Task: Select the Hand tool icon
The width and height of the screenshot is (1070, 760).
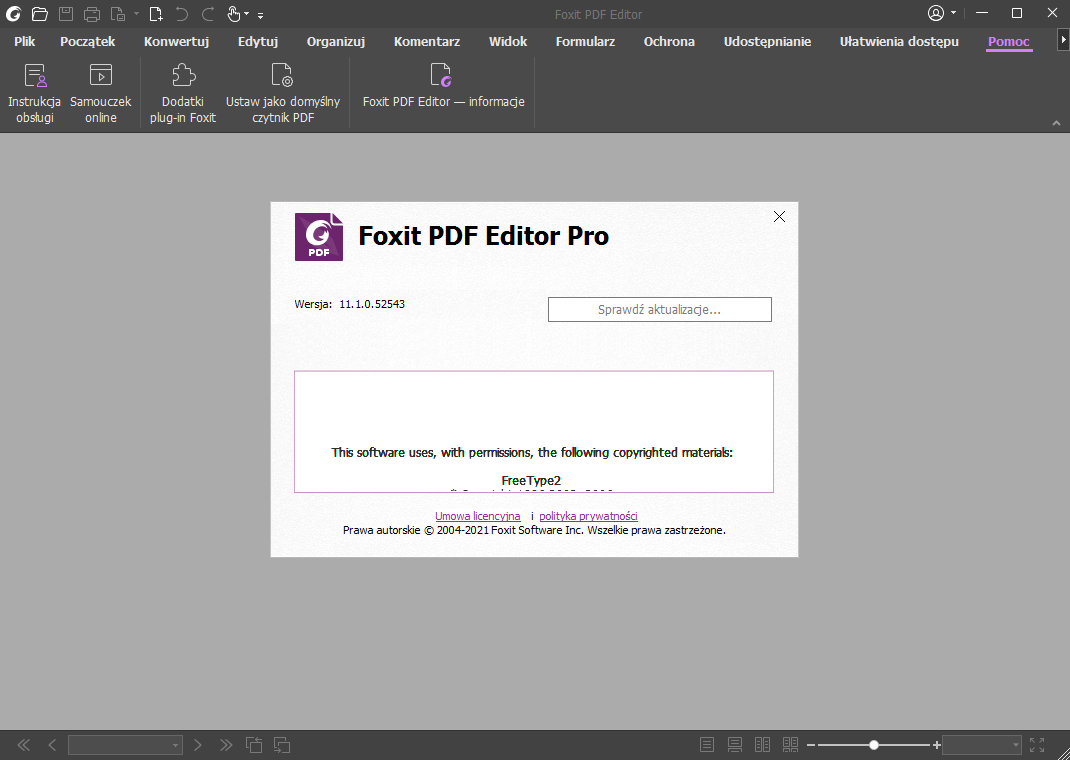Action: (x=234, y=14)
